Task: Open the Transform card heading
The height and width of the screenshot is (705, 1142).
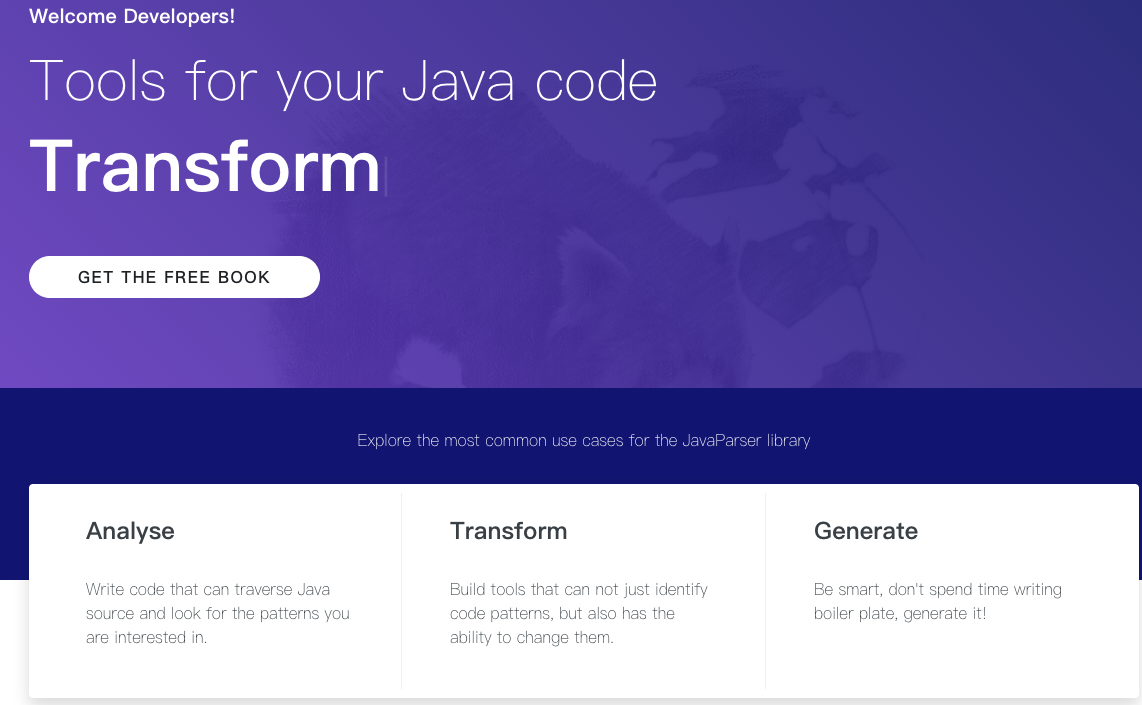Action: [508, 531]
